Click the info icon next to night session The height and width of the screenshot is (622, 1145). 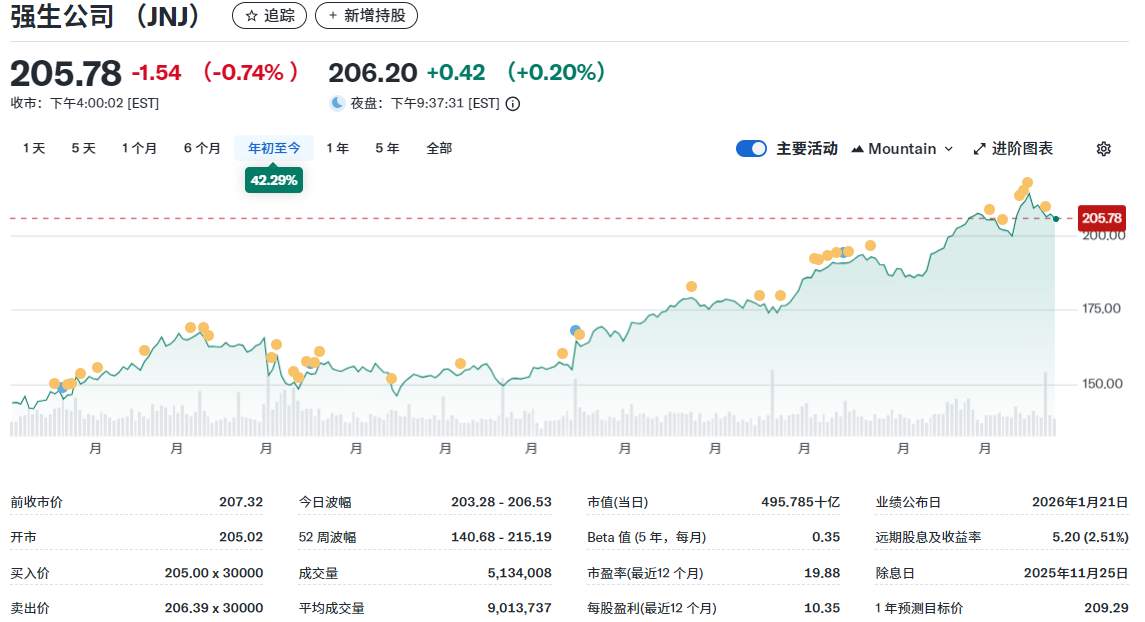click(512, 103)
